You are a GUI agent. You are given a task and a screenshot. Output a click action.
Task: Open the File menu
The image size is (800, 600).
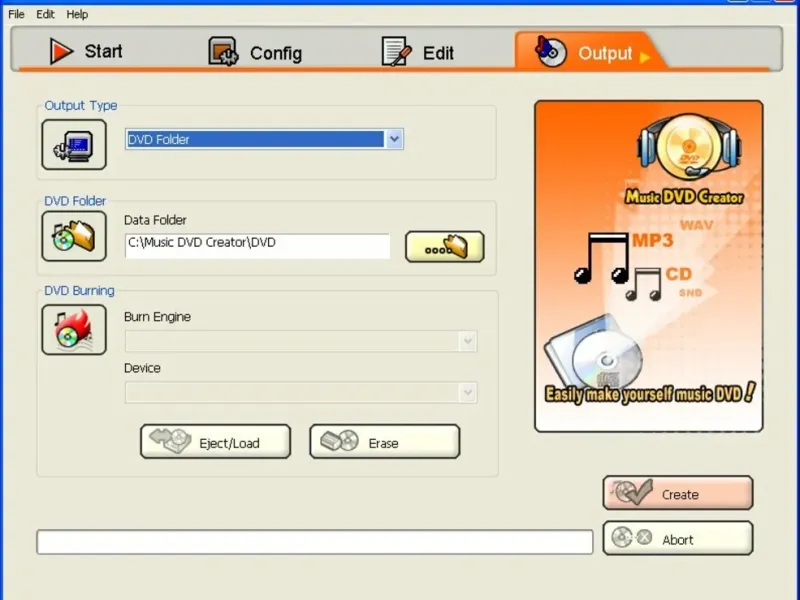[16, 14]
